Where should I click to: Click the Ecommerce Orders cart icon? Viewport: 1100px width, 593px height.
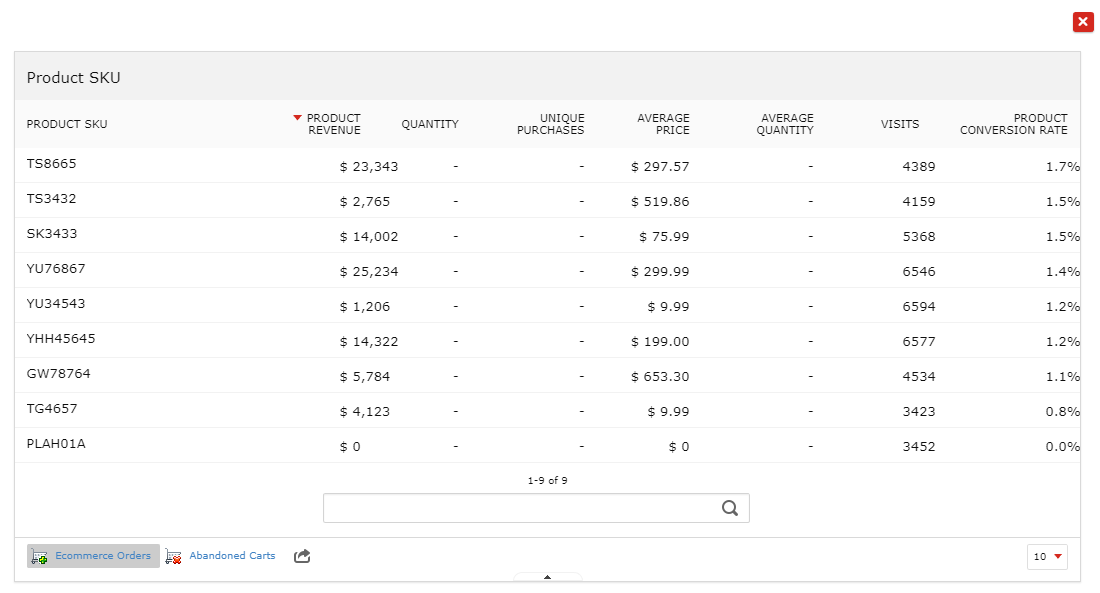point(39,557)
